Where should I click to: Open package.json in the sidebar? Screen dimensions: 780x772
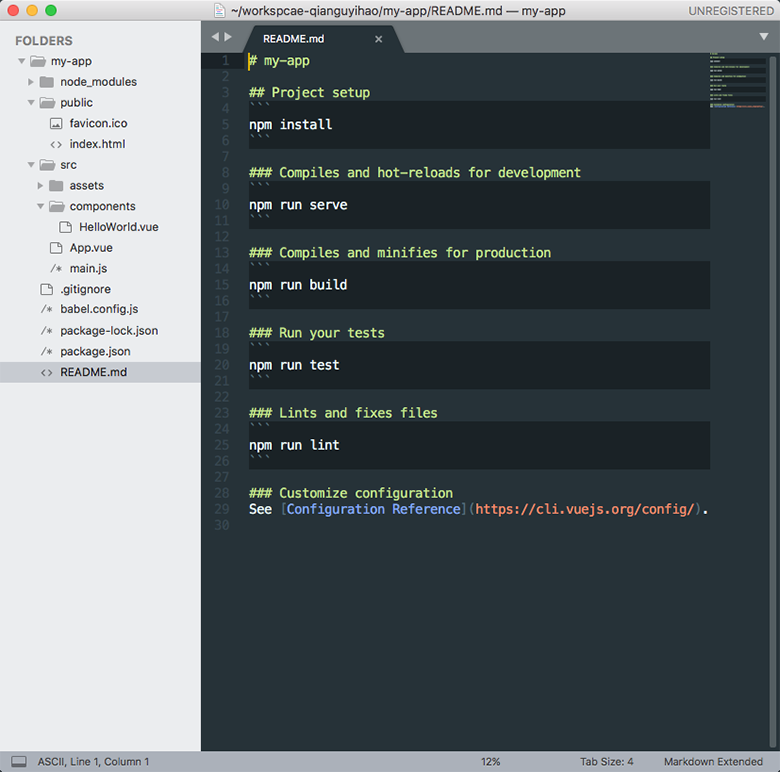tap(95, 351)
